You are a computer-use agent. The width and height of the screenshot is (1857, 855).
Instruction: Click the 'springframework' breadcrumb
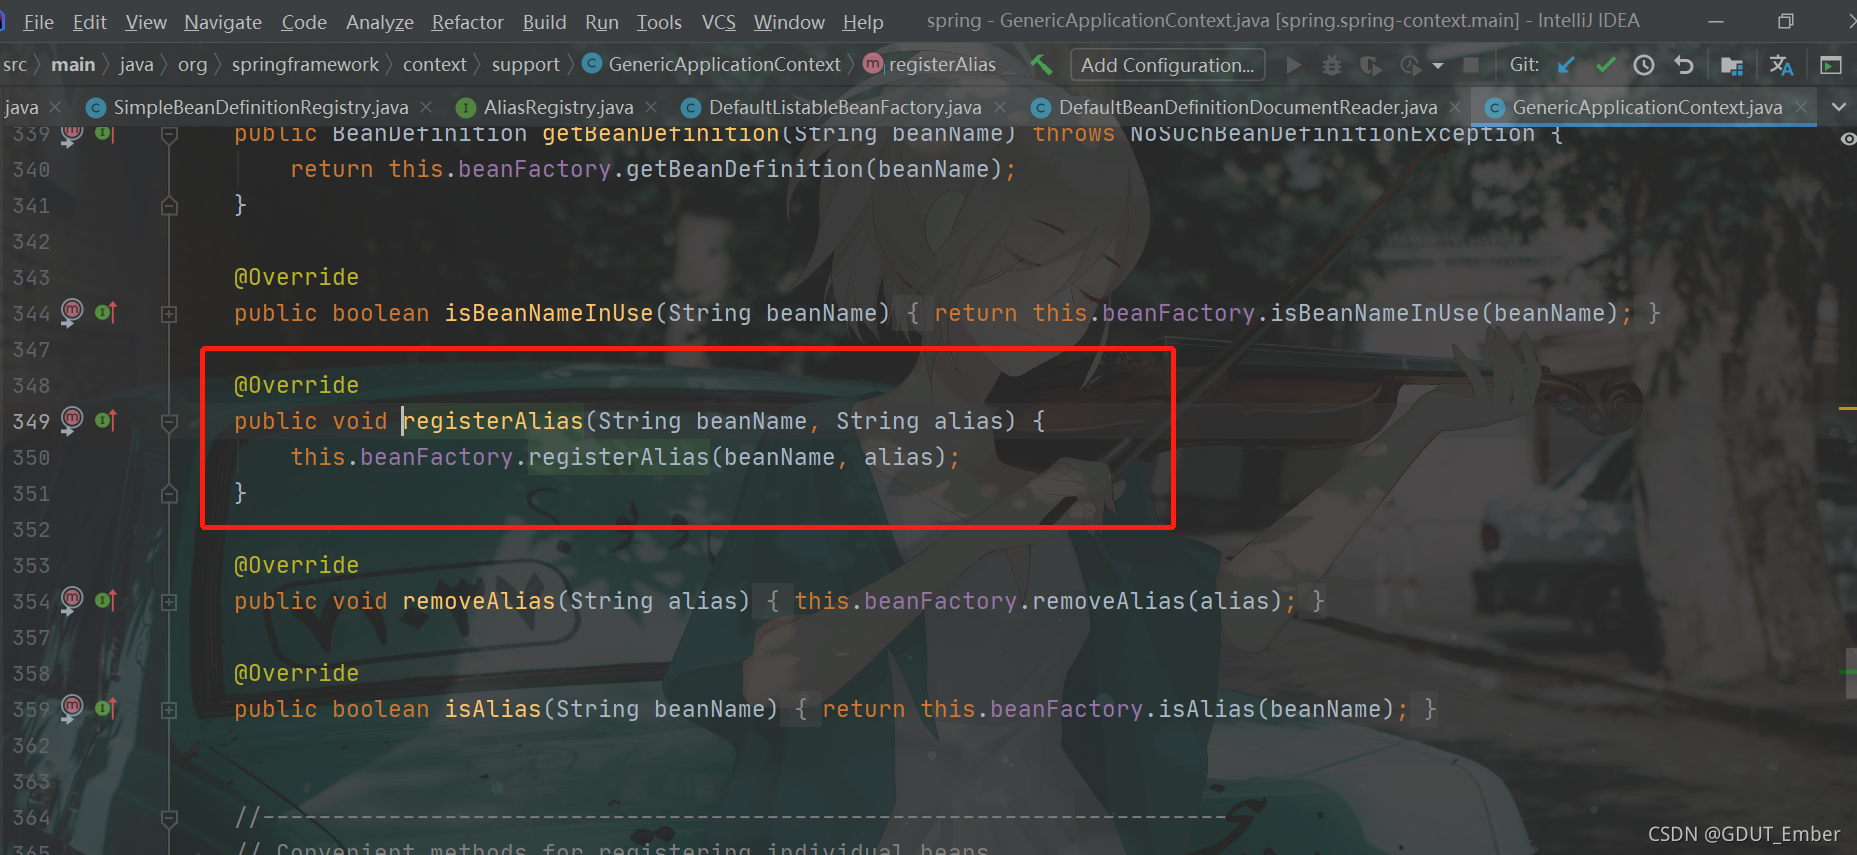coord(305,65)
